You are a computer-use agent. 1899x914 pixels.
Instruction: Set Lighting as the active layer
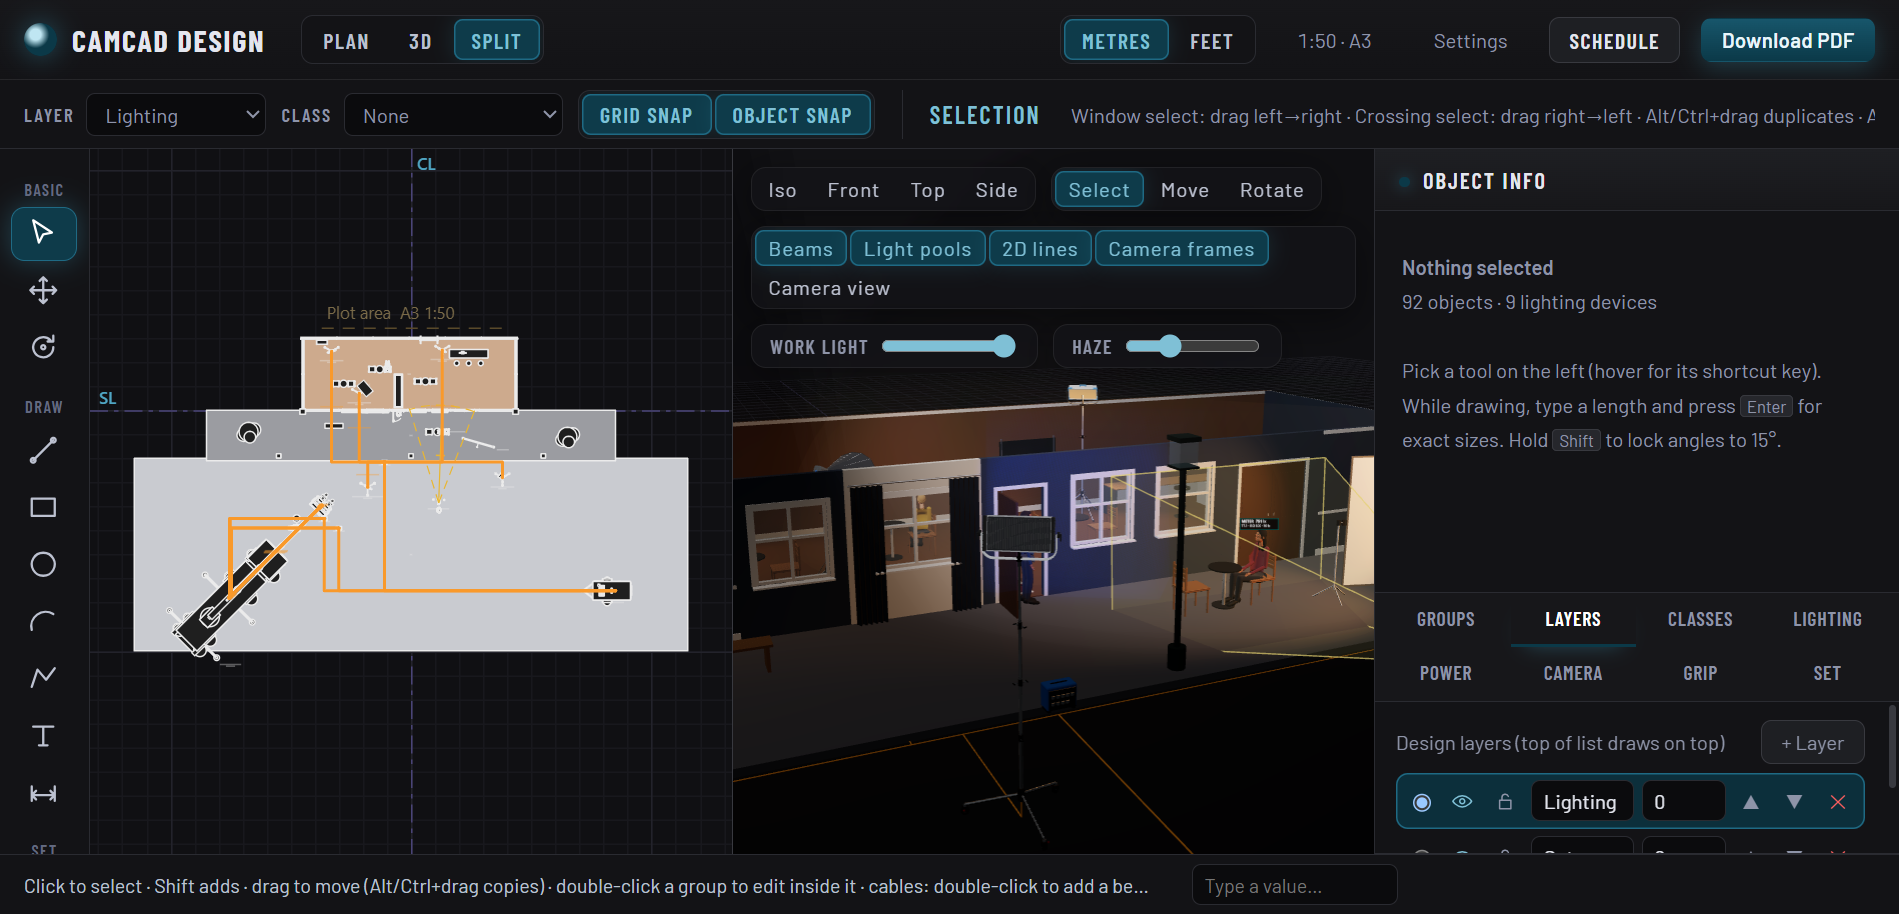[x=1422, y=802]
